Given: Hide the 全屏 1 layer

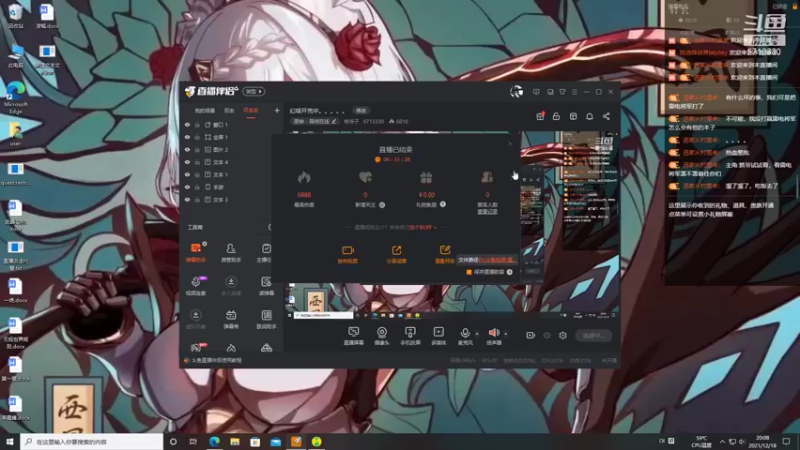Looking at the screenshot, I should (x=187, y=137).
